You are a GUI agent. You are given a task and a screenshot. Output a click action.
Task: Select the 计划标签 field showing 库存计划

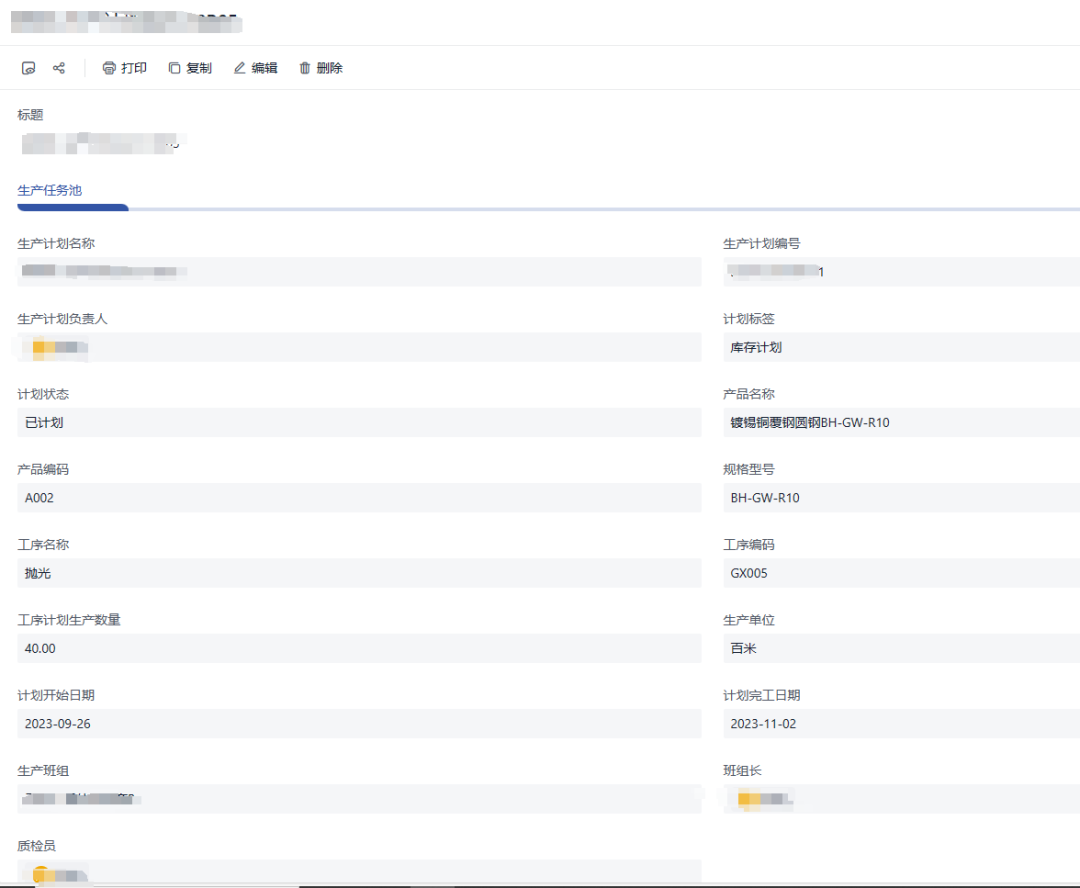[x=900, y=348]
